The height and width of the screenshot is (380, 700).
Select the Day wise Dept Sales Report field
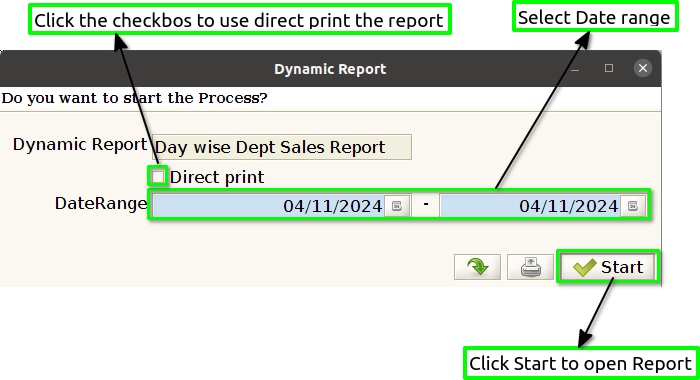coord(282,147)
